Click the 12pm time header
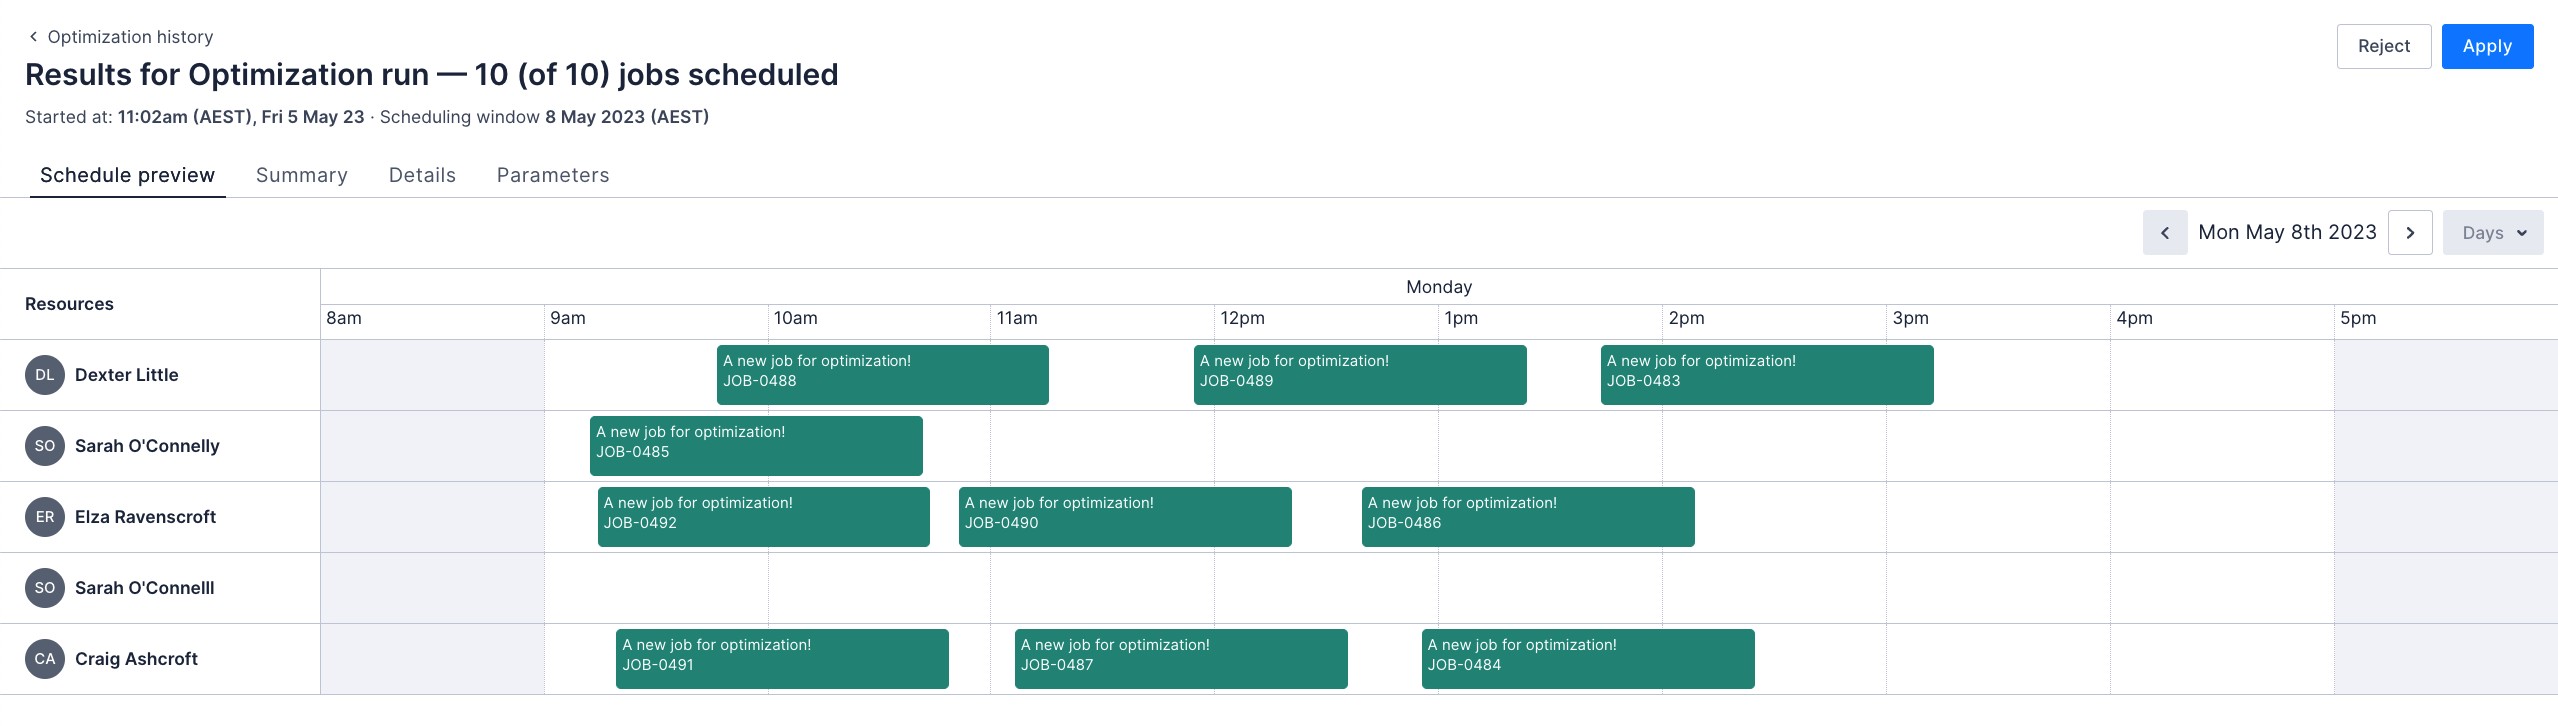 click(1242, 318)
